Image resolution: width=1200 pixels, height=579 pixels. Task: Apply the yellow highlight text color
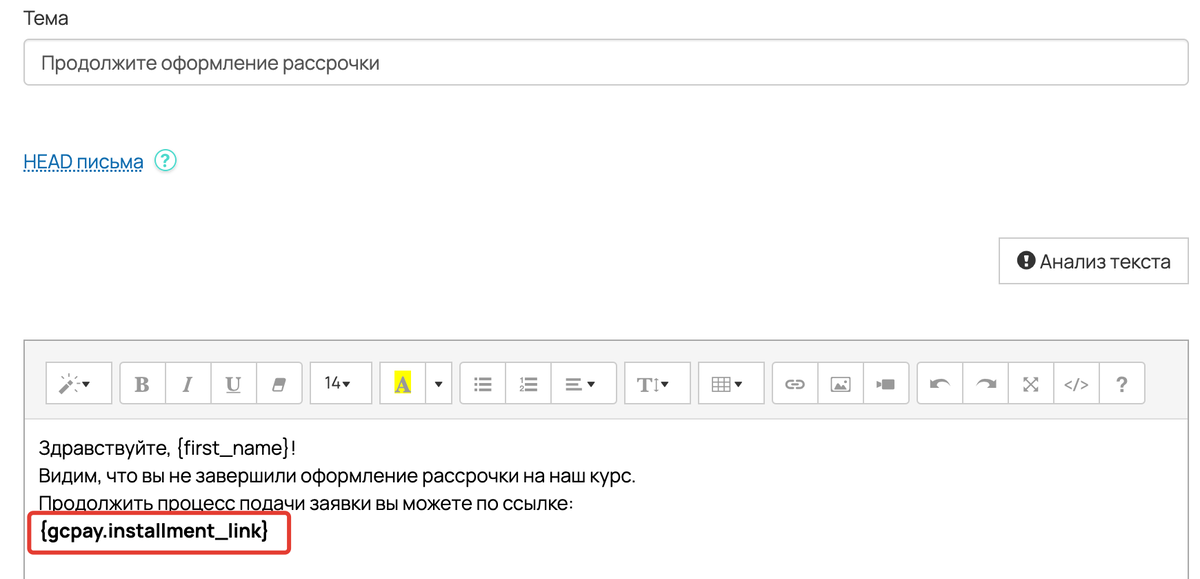pyautogui.click(x=403, y=383)
